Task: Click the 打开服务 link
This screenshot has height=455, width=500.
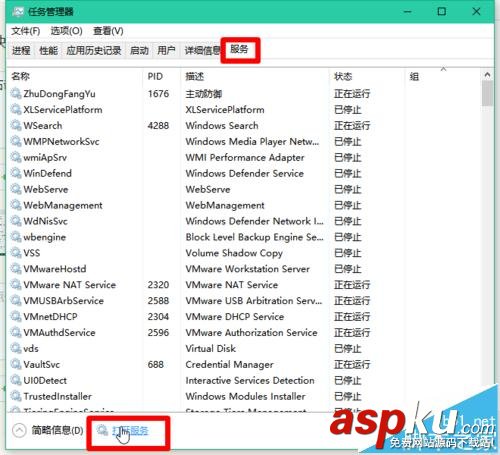Action: tap(130, 431)
